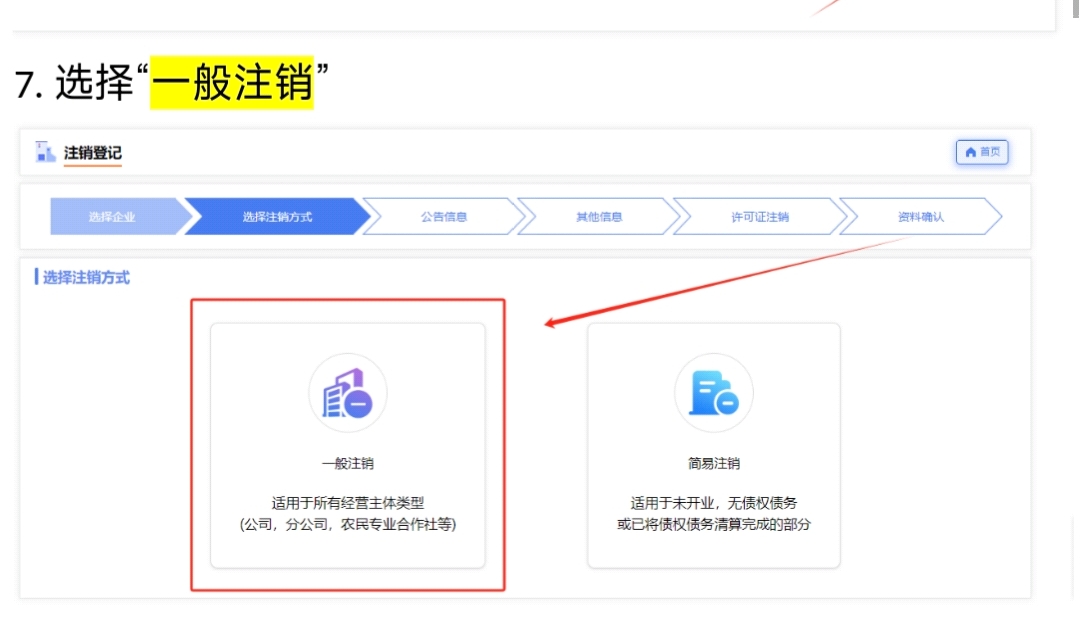Go back to the 选择企业 step
1080x622 pixels.
pos(112,216)
